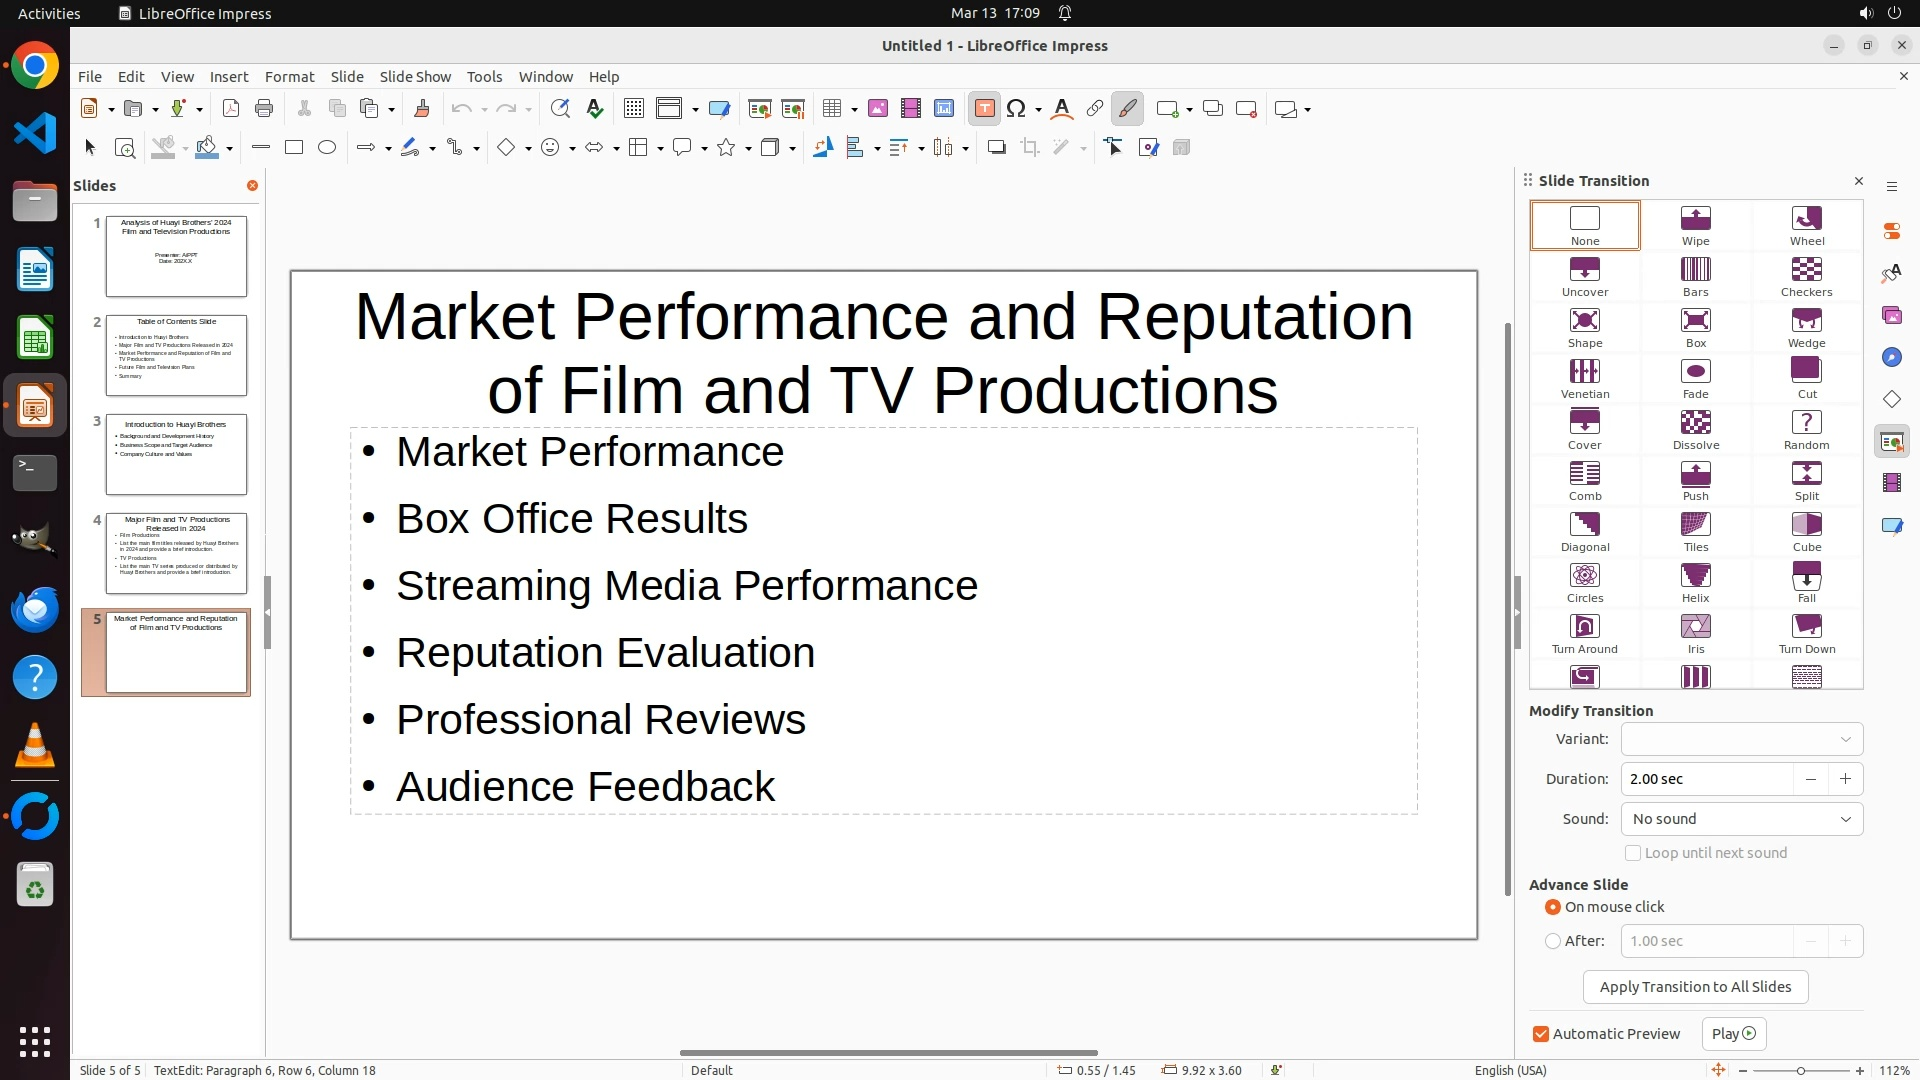
Task: Click the Print toolbar icon
Action: [264, 109]
